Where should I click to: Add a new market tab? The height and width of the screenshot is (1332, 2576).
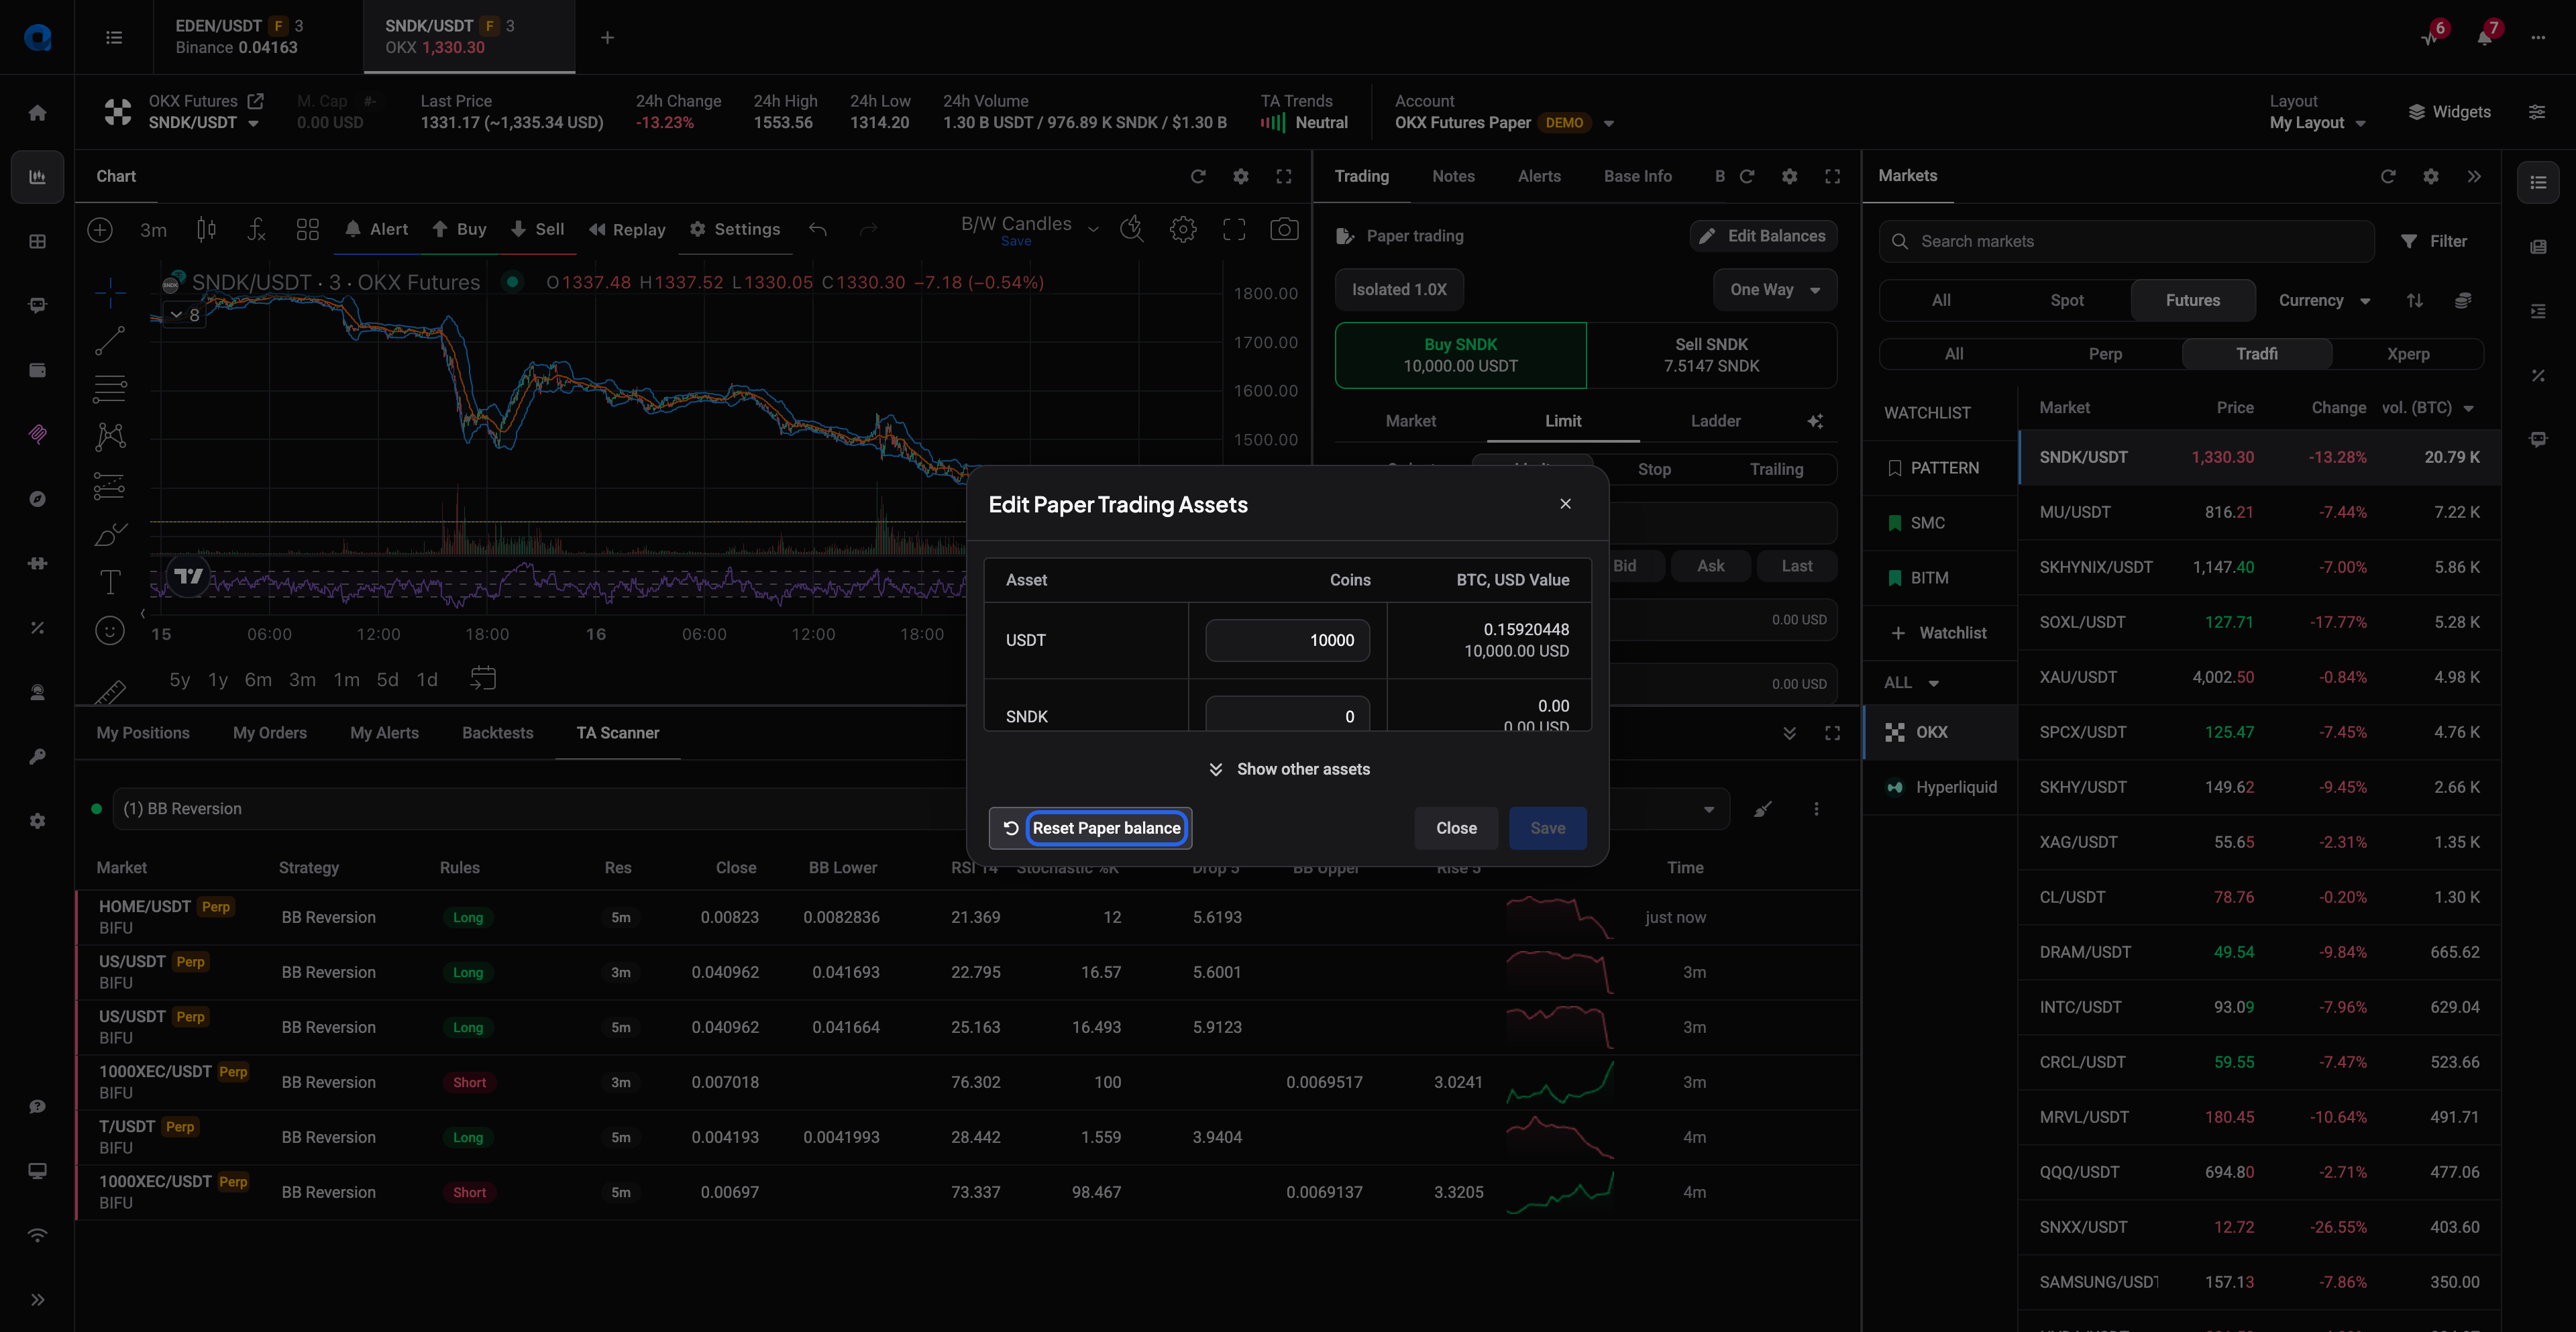[607, 37]
